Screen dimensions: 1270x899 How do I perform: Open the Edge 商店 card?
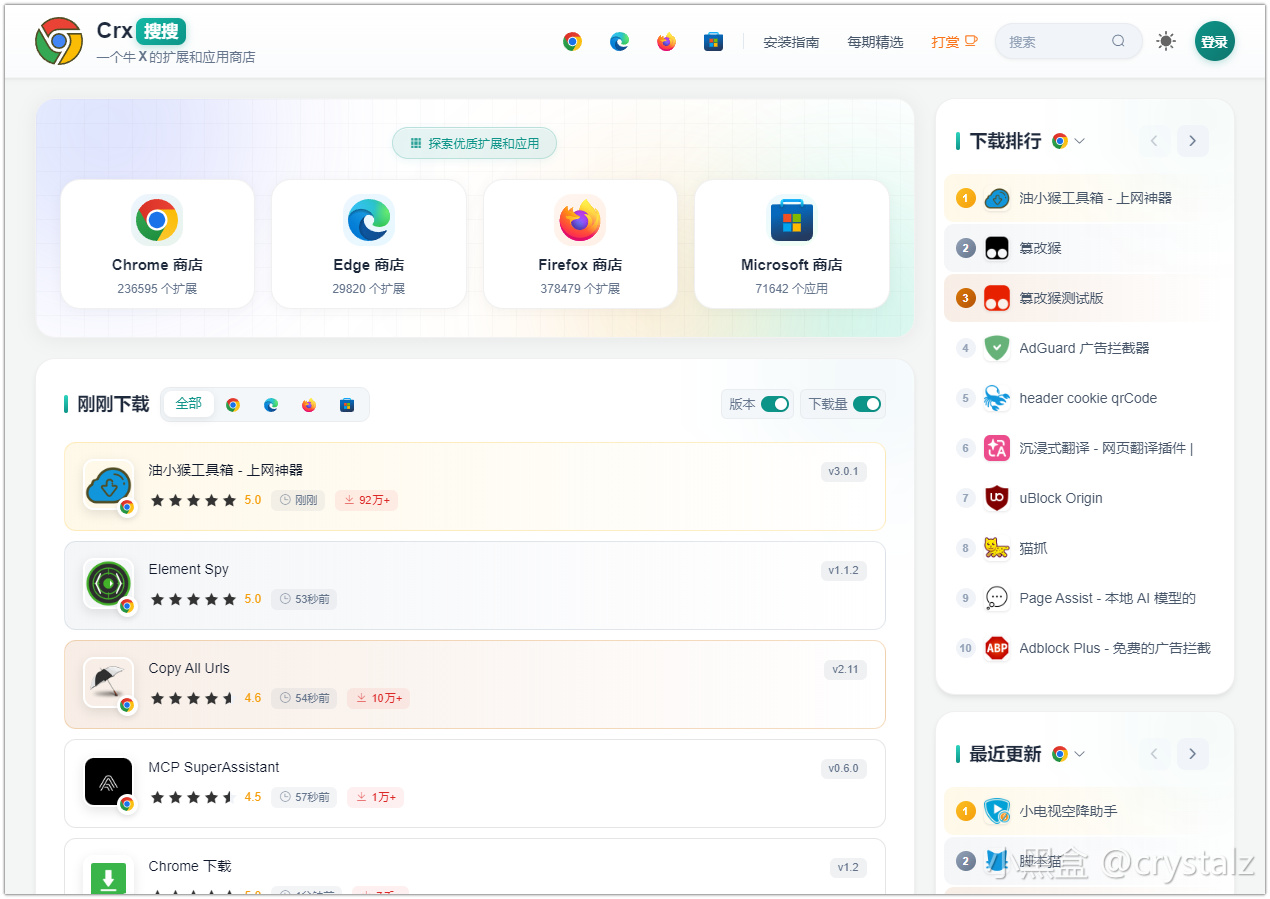click(369, 244)
